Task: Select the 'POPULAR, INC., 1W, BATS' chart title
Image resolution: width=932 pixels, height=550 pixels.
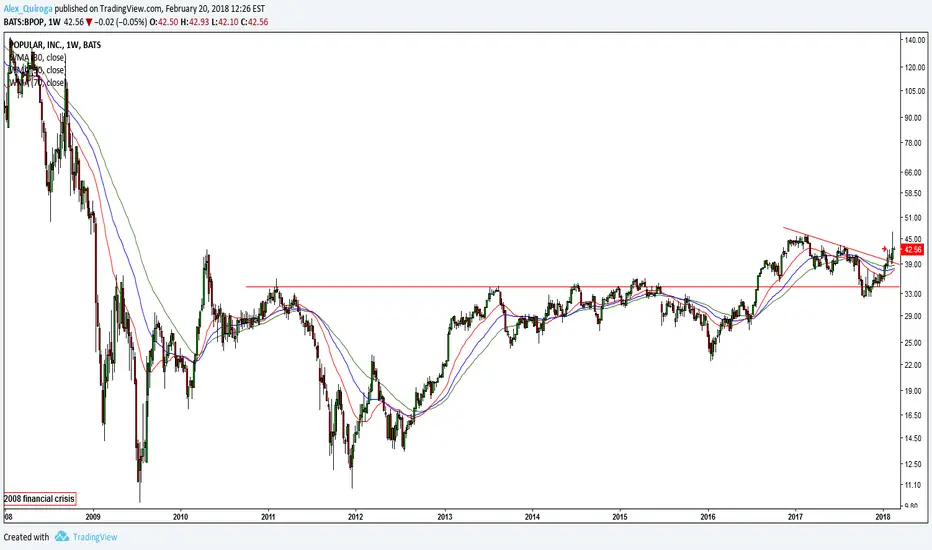Action: 55,45
